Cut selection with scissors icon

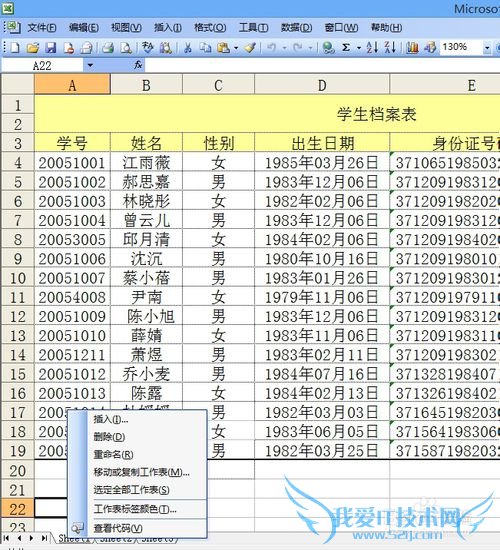click(188, 47)
